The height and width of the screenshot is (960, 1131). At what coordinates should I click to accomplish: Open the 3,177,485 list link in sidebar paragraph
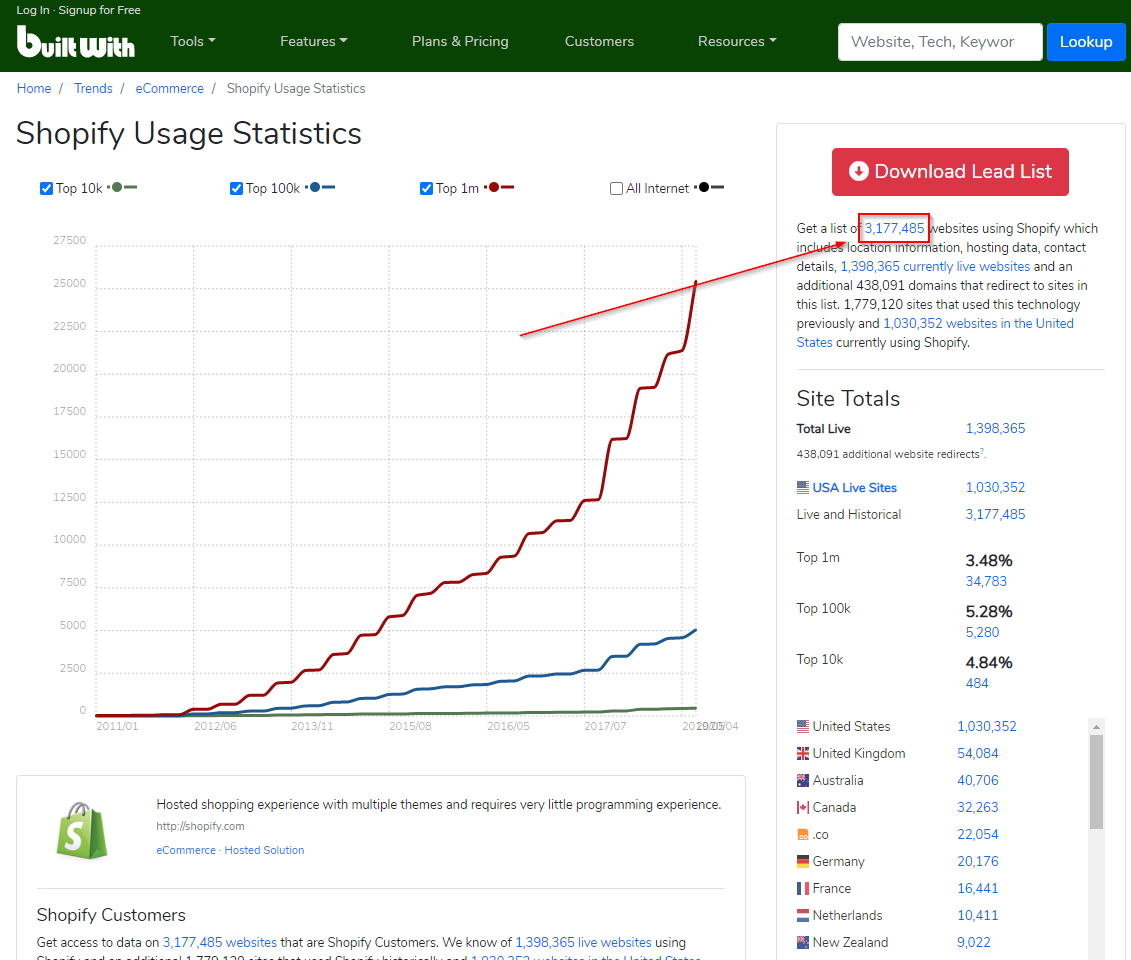(894, 228)
